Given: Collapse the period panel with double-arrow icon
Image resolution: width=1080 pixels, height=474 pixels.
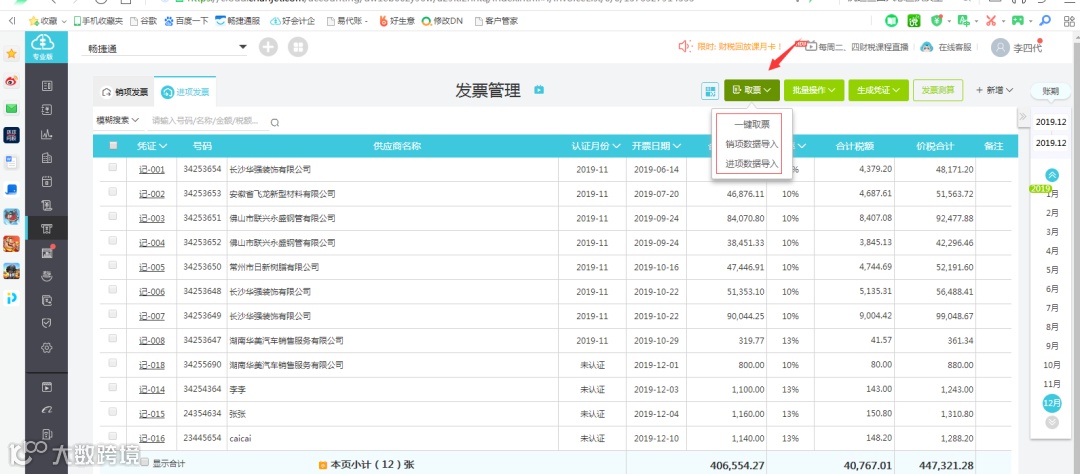Looking at the screenshot, I should pyautogui.click(x=1023, y=116).
